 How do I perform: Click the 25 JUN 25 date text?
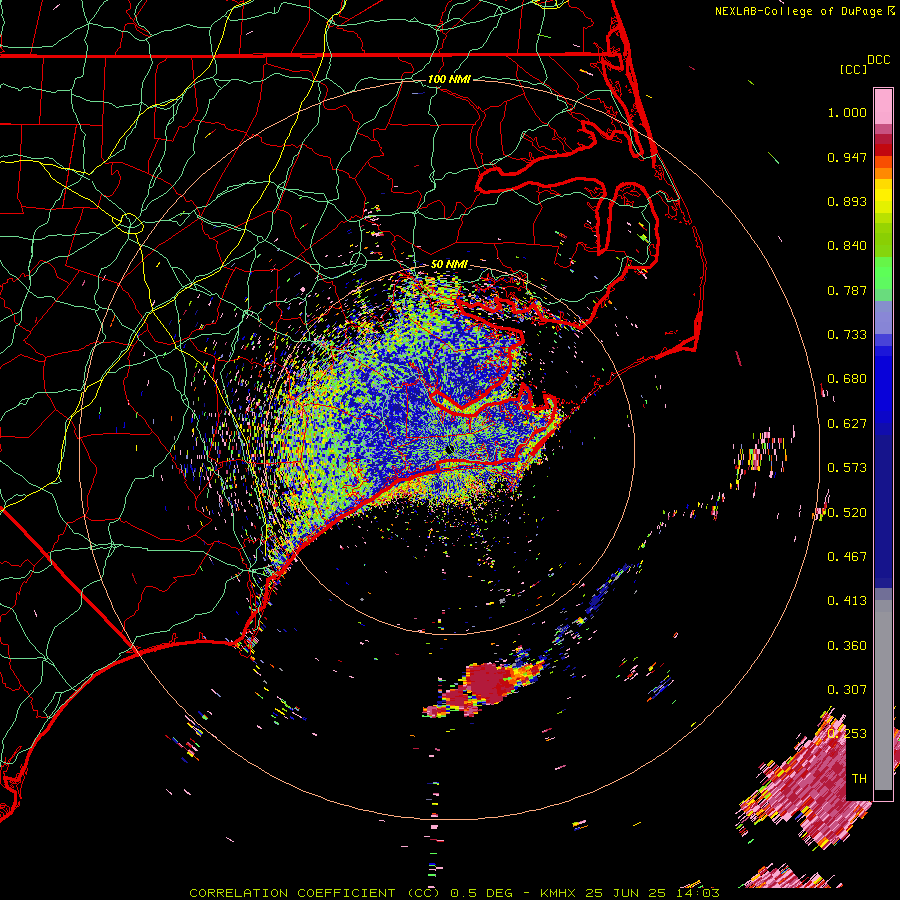click(625, 893)
